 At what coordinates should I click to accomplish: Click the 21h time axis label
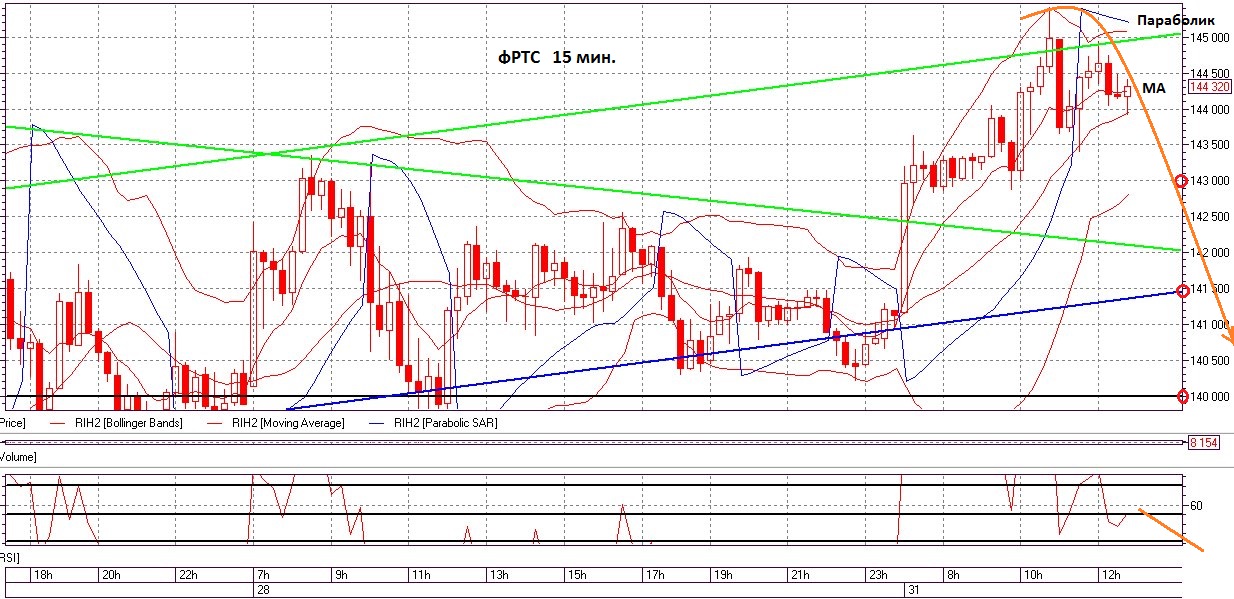click(798, 575)
